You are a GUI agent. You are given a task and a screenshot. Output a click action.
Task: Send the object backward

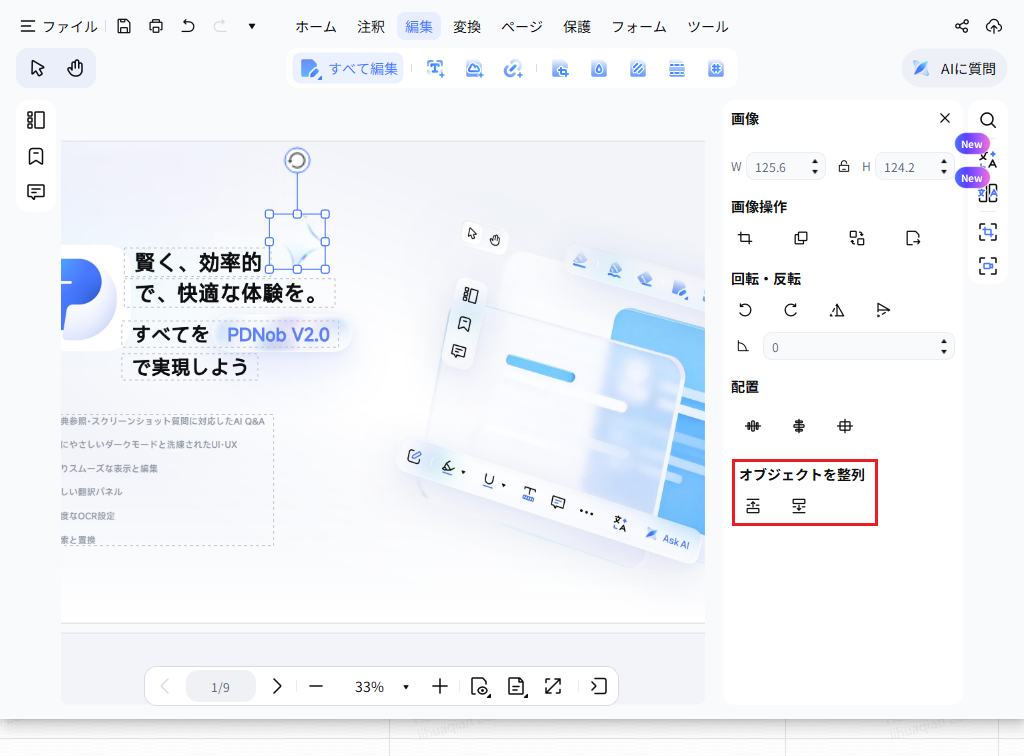[x=799, y=506]
